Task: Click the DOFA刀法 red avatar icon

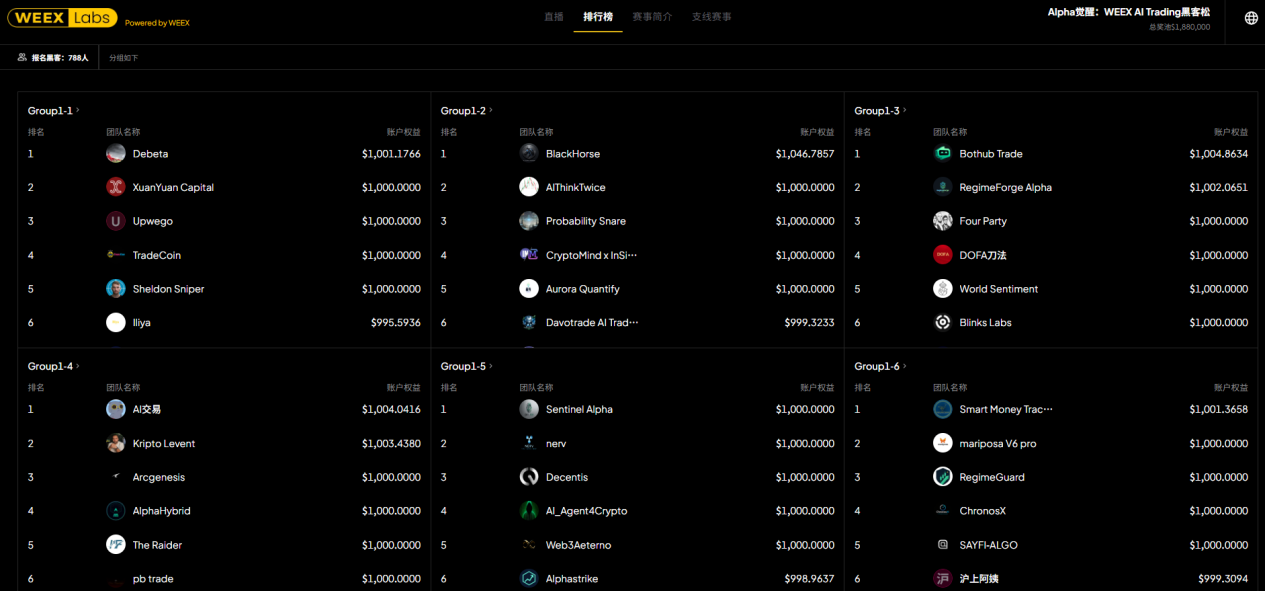Action: point(942,255)
